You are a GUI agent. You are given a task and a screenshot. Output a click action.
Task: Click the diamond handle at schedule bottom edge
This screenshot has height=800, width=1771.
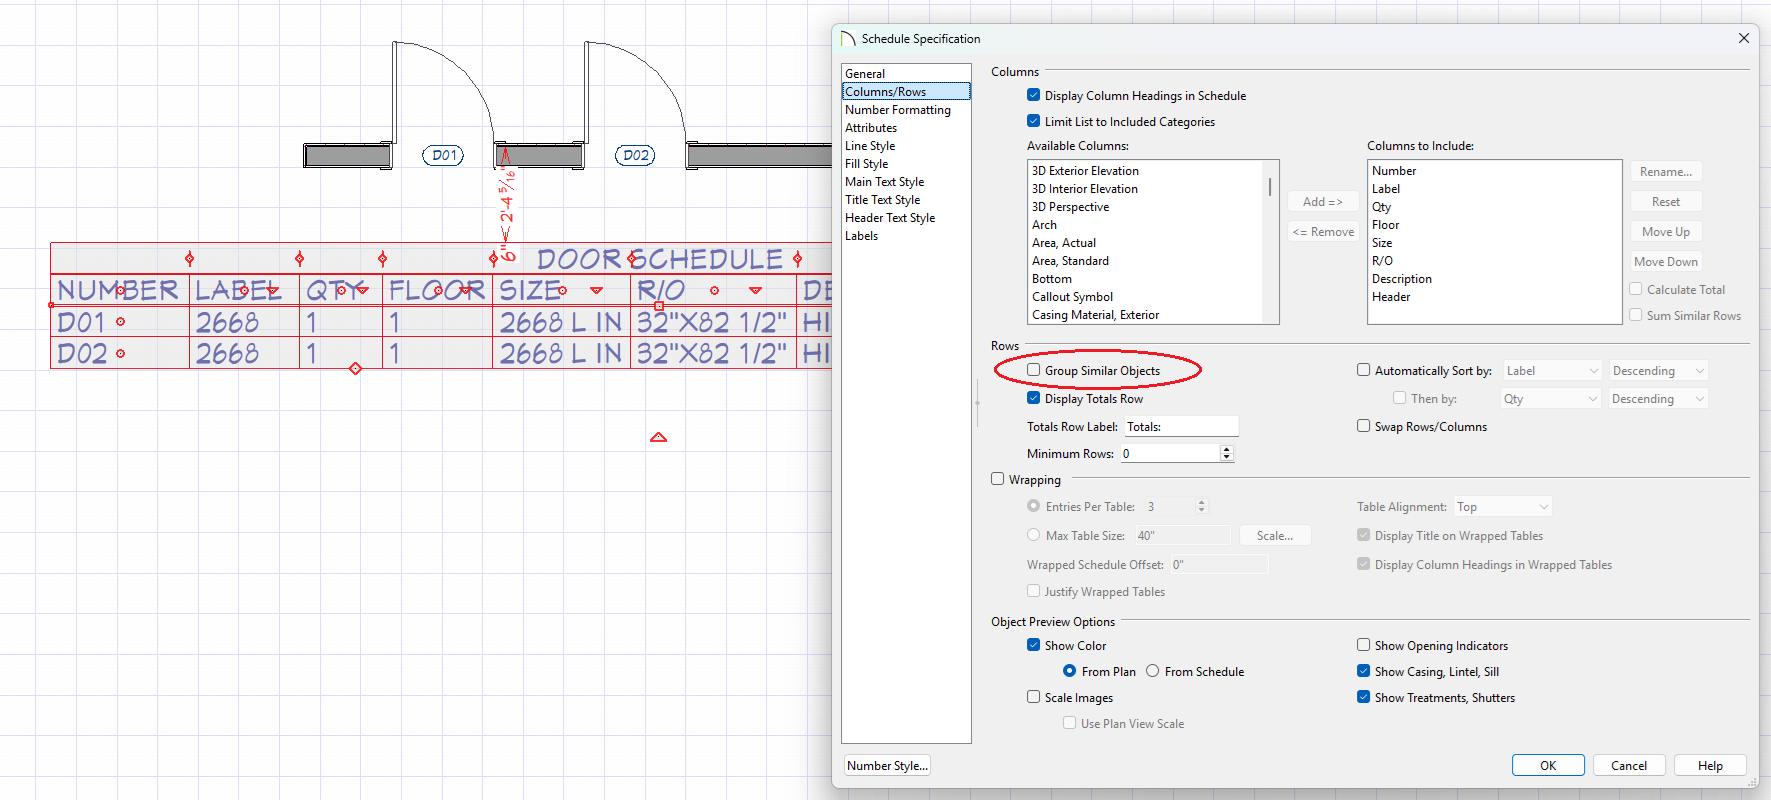pos(355,369)
